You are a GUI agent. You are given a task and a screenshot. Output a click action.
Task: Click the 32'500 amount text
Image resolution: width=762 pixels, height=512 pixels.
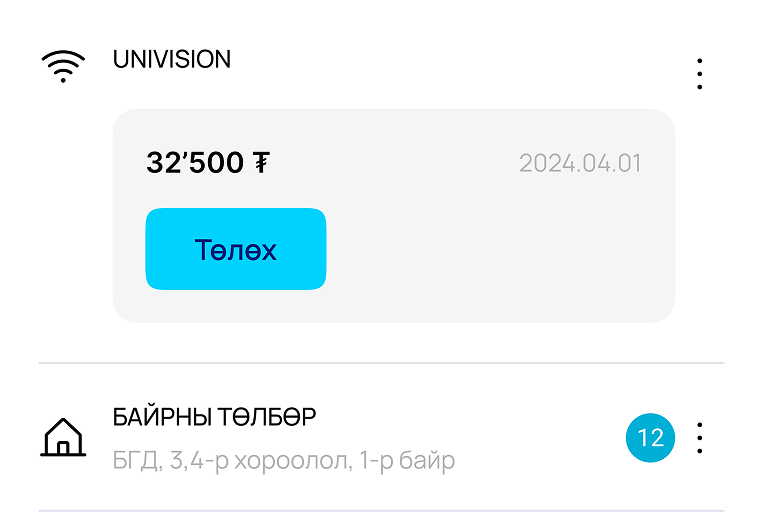tap(195, 163)
